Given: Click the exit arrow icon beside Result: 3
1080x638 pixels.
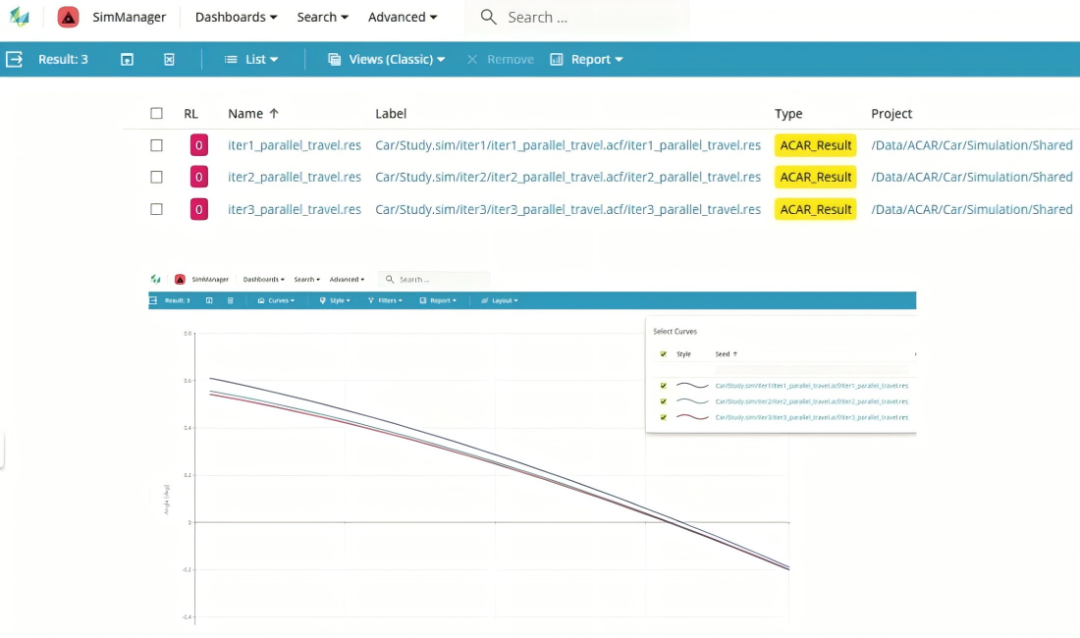Looking at the screenshot, I should point(14,59).
